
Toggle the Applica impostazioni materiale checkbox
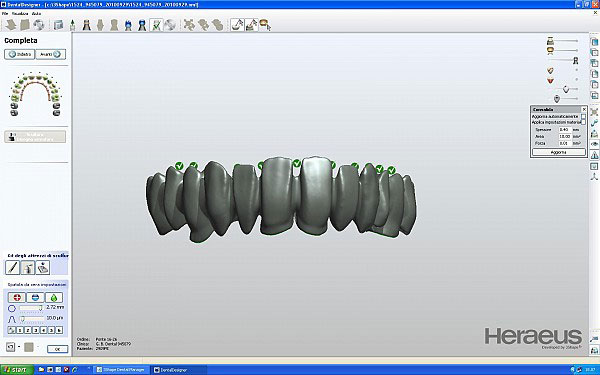(x=583, y=122)
